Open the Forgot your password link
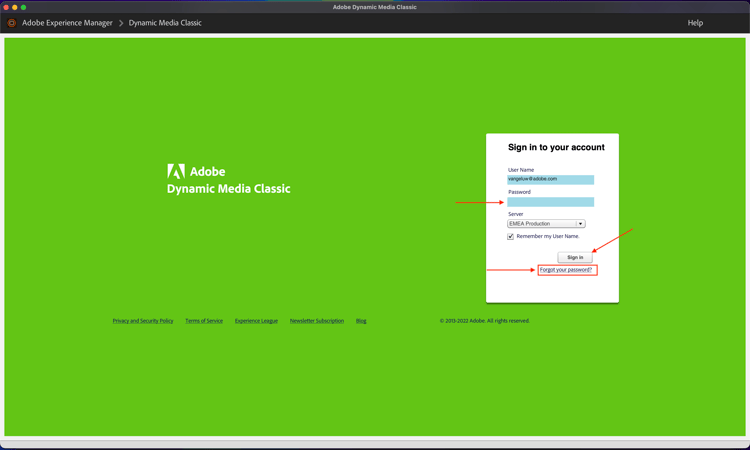The height and width of the screenshot is (450, 750). click(566, 270)
